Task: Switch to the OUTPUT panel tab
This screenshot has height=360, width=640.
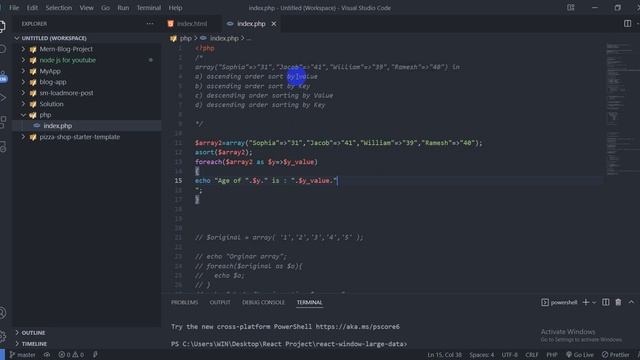Action: pyautogui.click(x=220, y=302)
